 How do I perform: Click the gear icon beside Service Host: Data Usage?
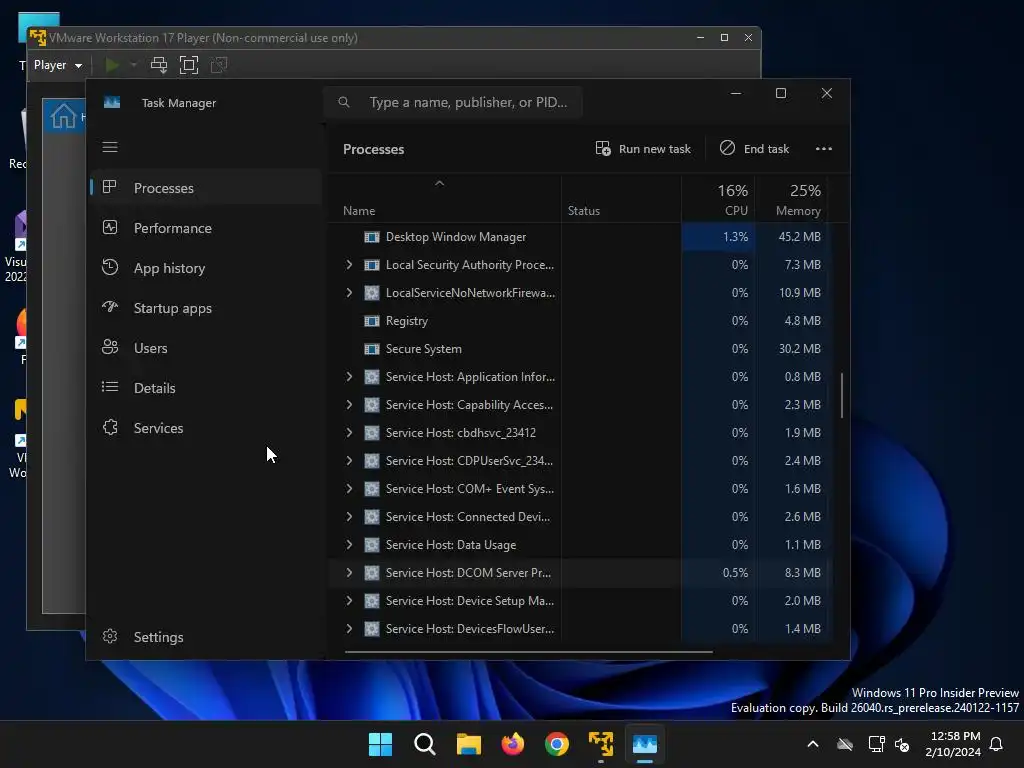(x=372, y=545)
